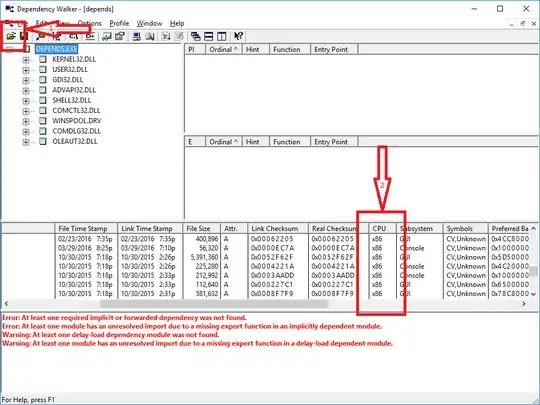The width and height of the screenshot is (540, 405).
Task: Open the Help menu
Action: pos(177,23)
